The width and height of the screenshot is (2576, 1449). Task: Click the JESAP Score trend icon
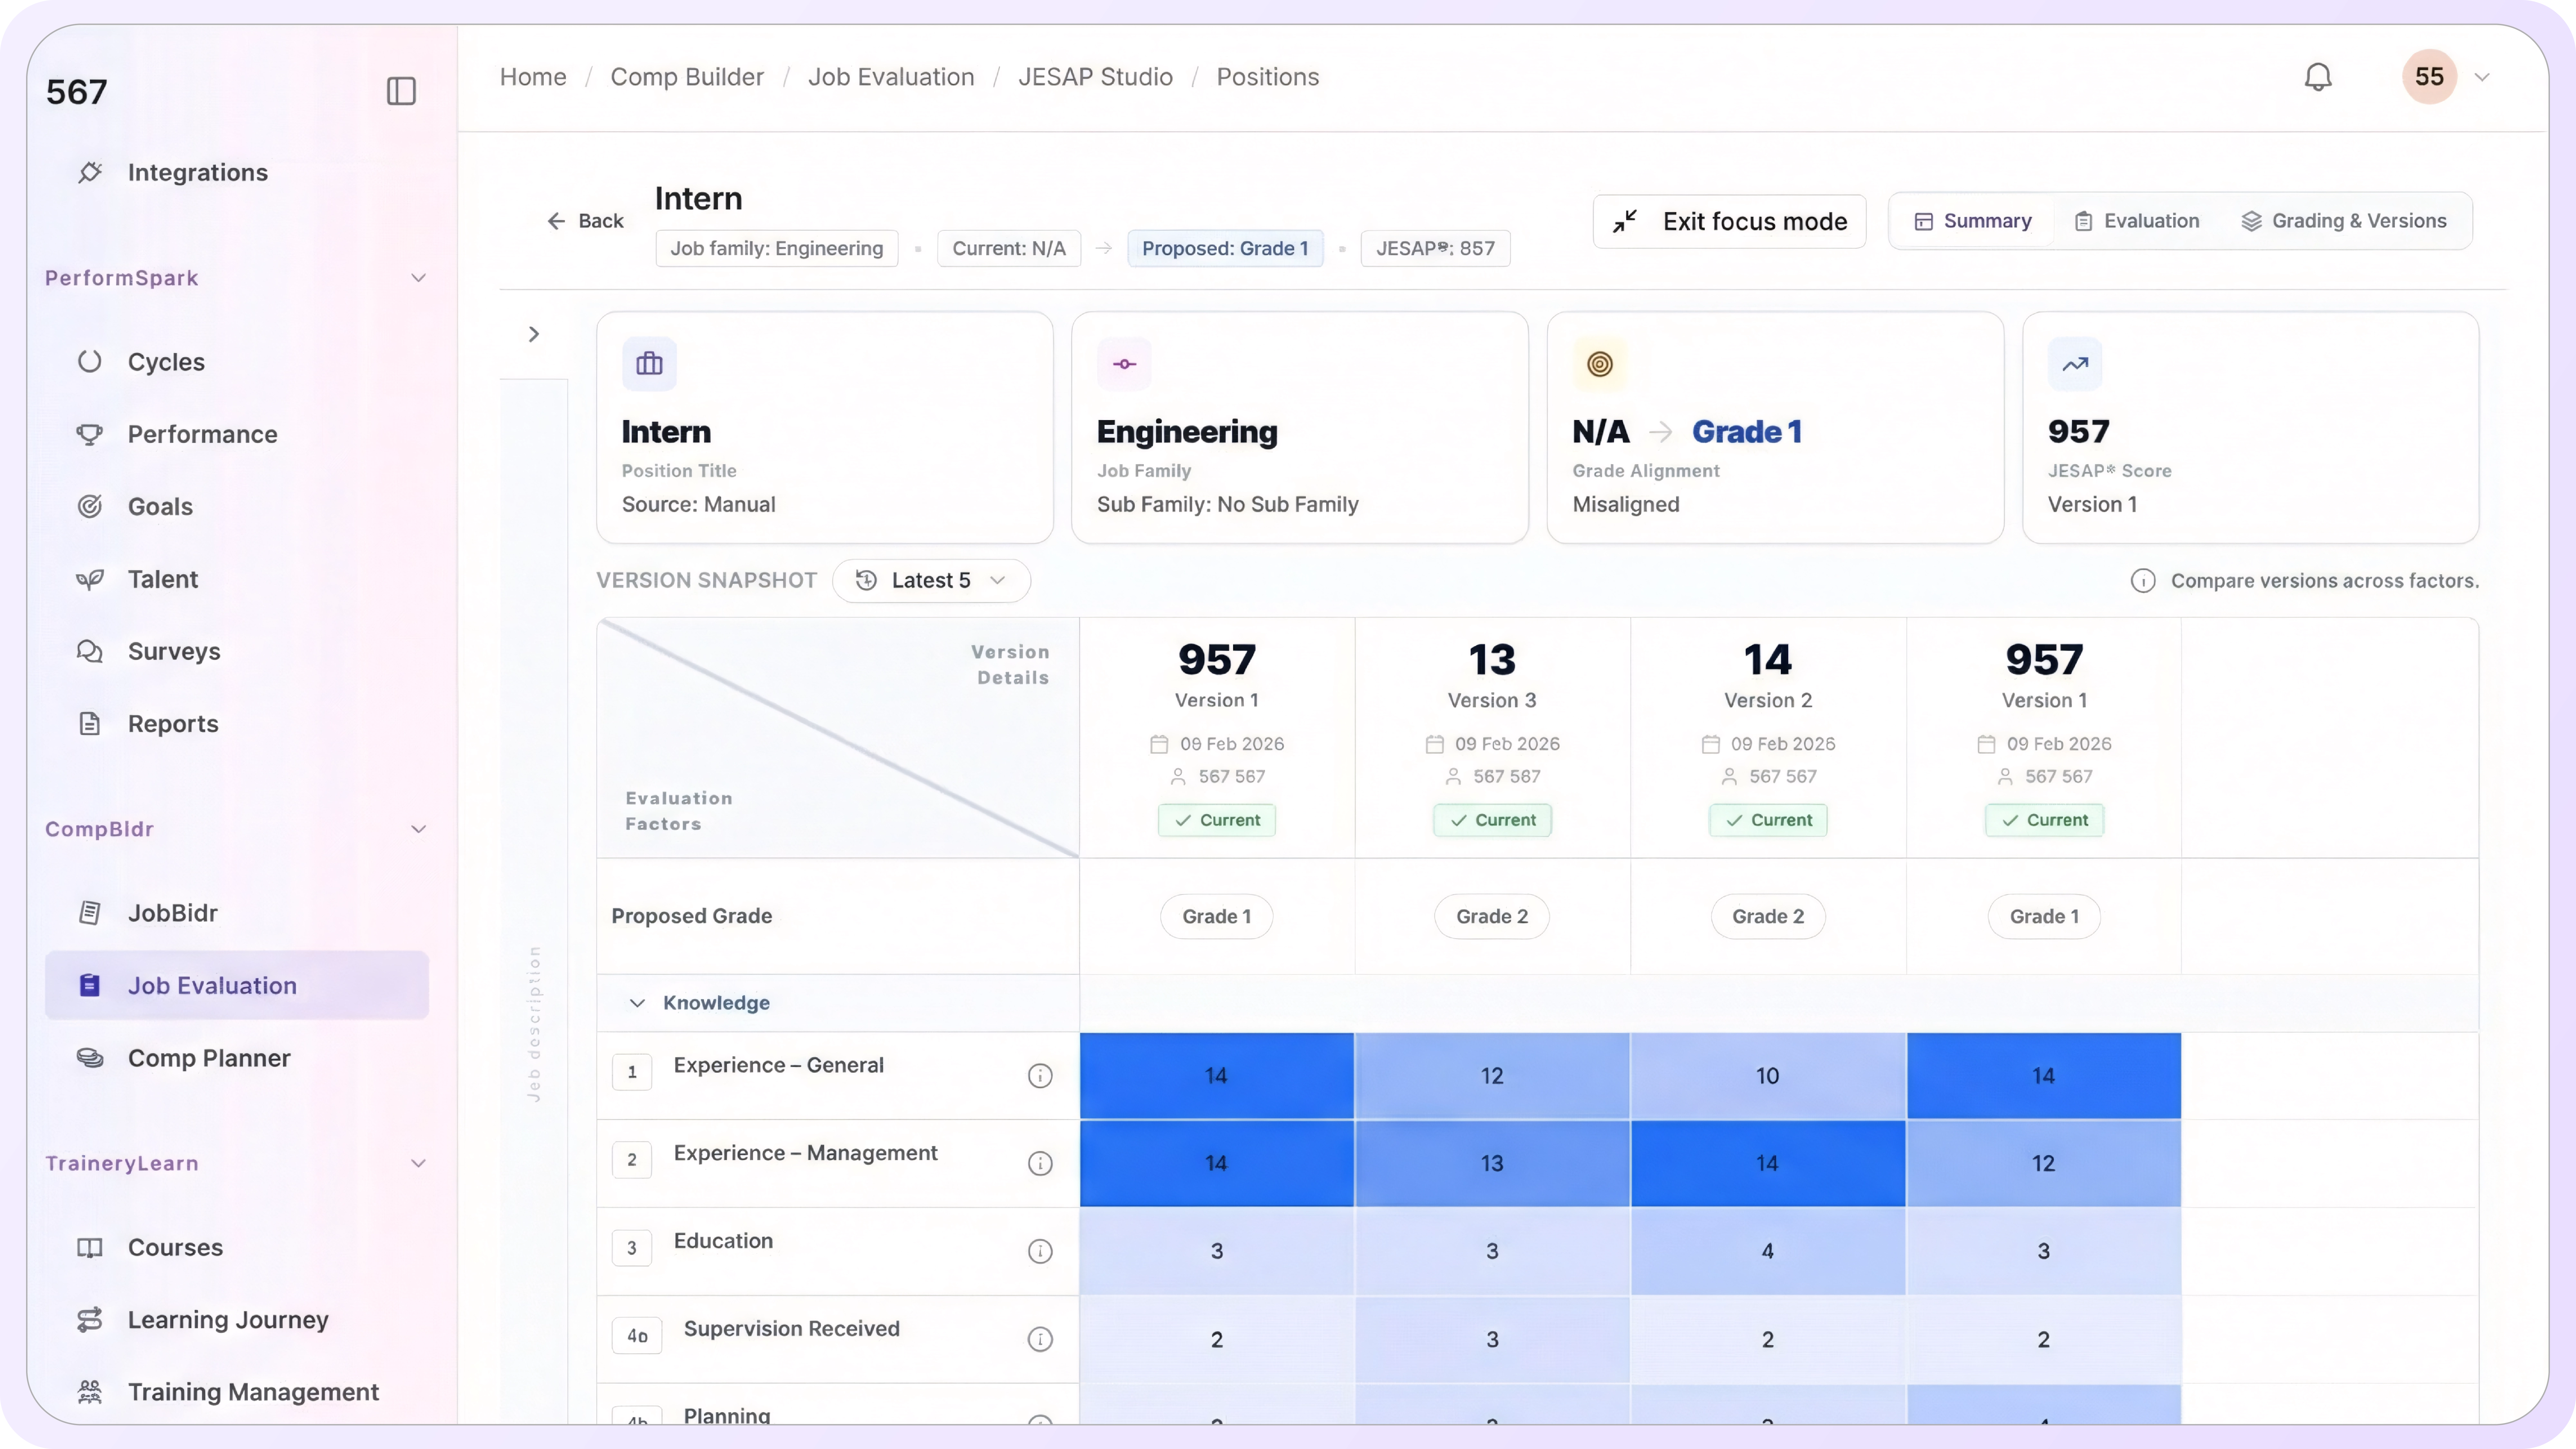2075,364
